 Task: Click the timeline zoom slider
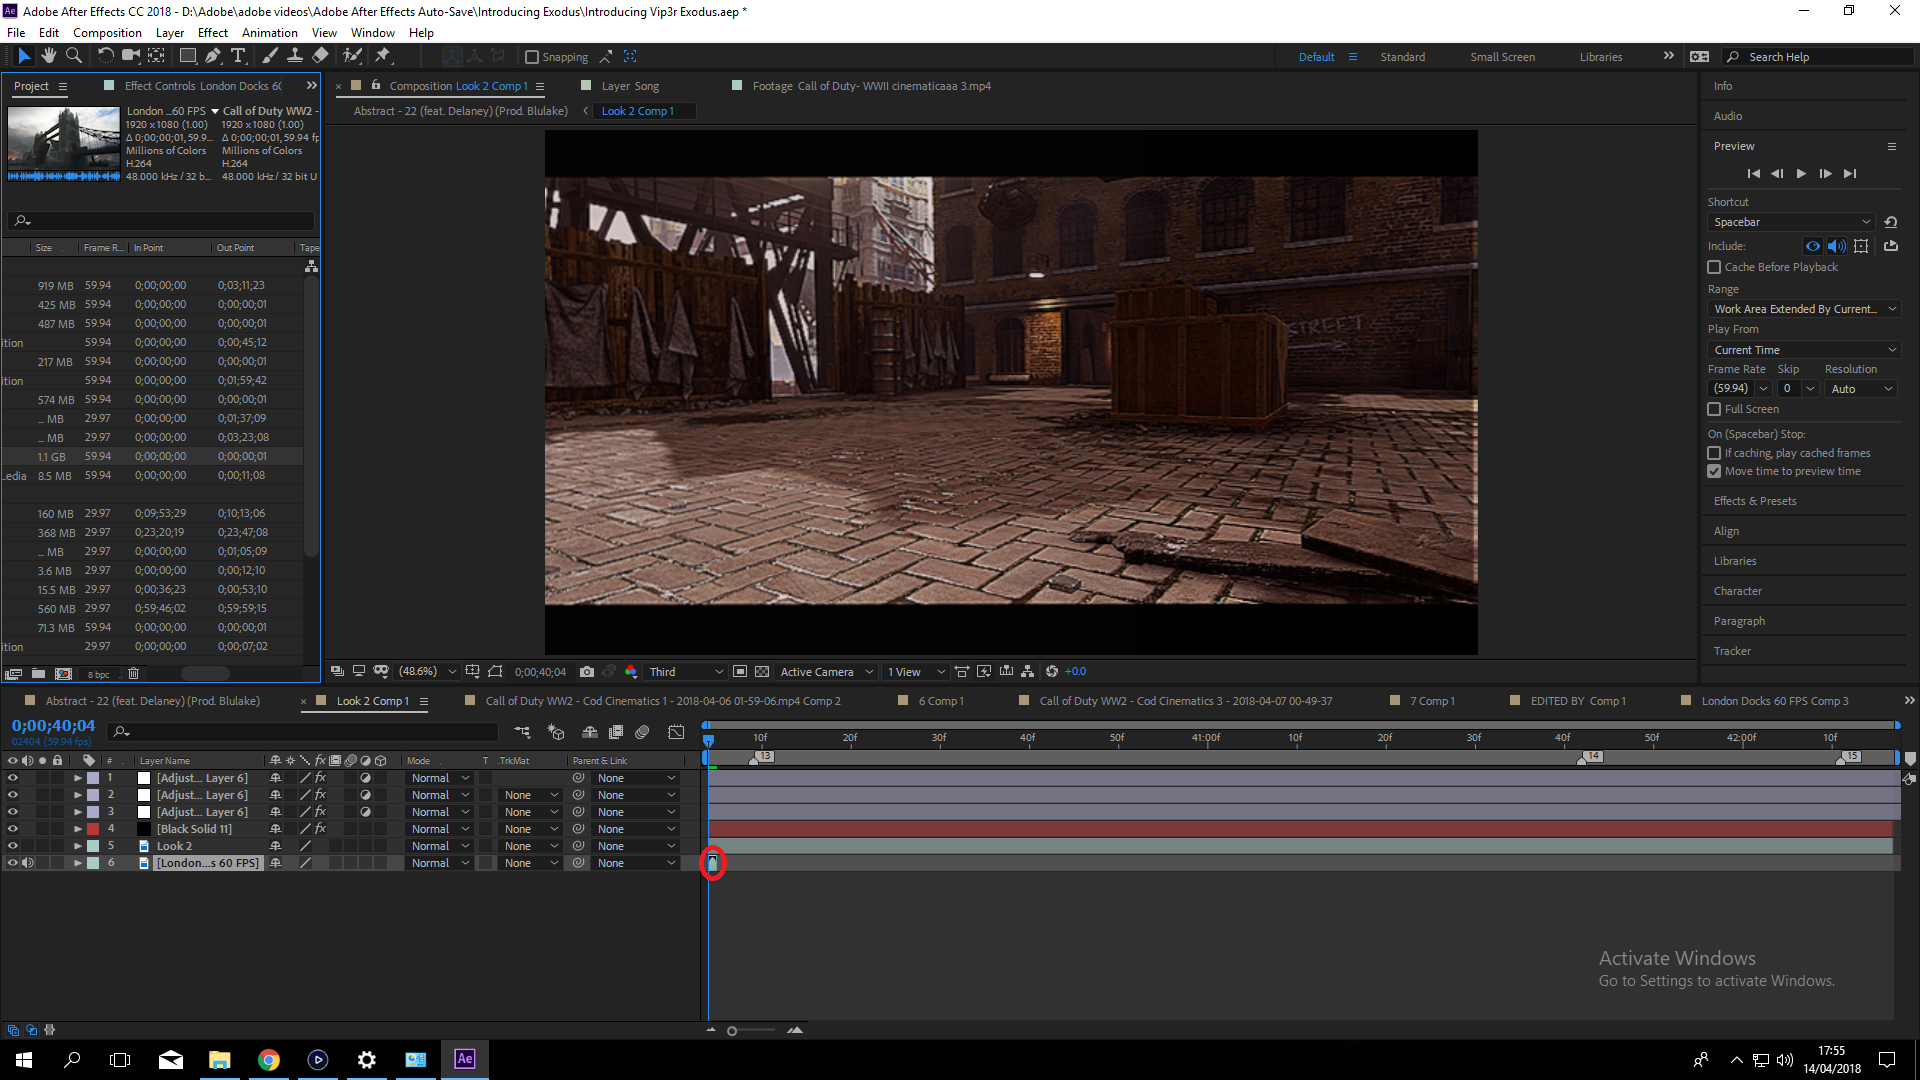pos(732,1031)
